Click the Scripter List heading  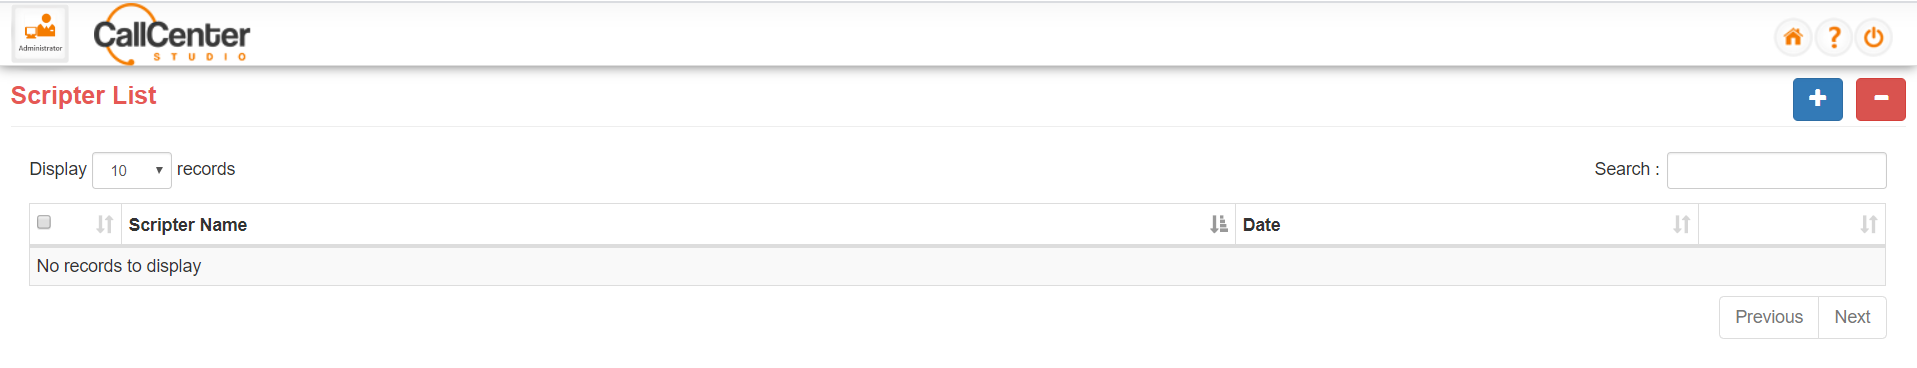coord(83,95)
